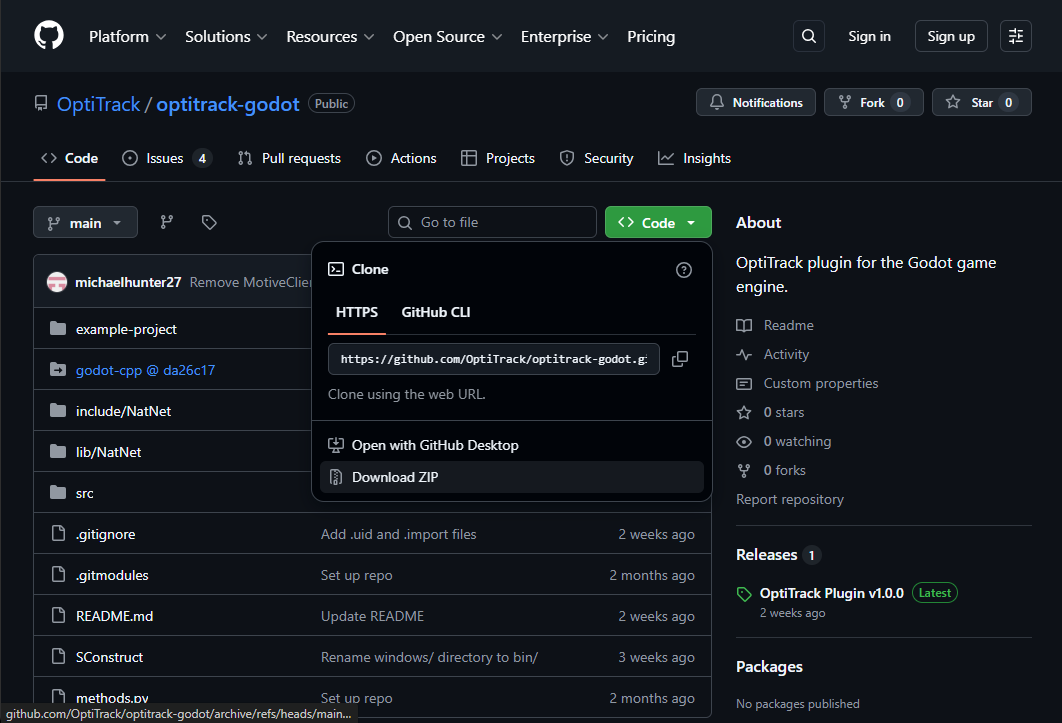This screenshot has height=723, width=1062.
Task: Click the Sign up button
Action: [x=951, y=36]
